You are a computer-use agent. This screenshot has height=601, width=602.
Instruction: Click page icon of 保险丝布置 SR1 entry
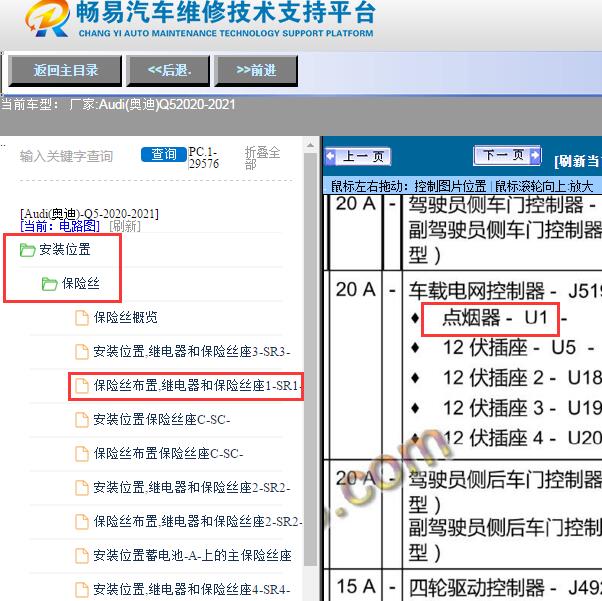tap(81, 386)
